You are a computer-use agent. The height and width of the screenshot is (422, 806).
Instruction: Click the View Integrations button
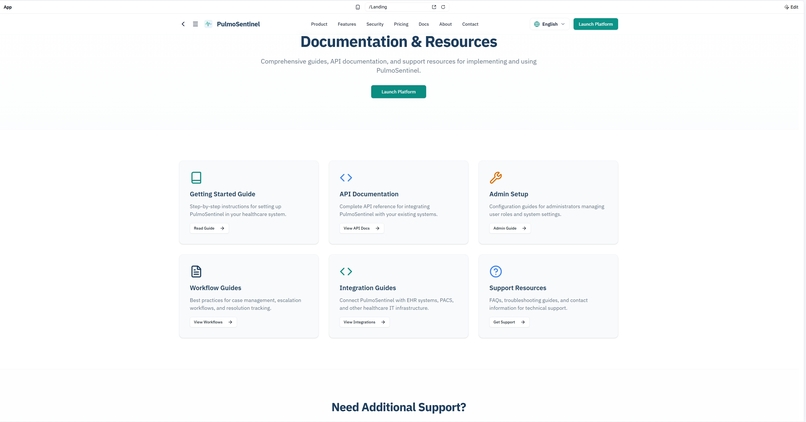pyautogui.click(x=364, y=322)
